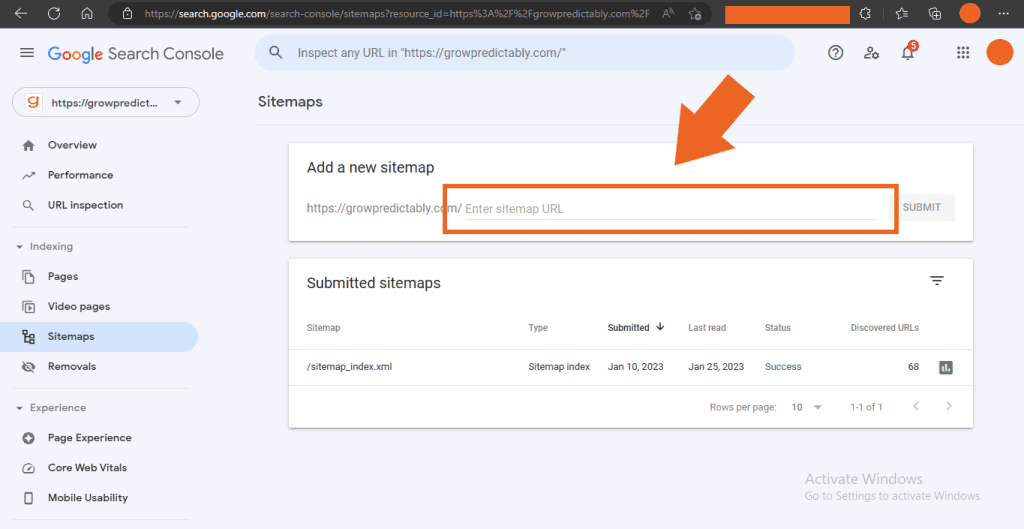
Task: Click the Enter sitemap URL field
Action: pos(671,209)
